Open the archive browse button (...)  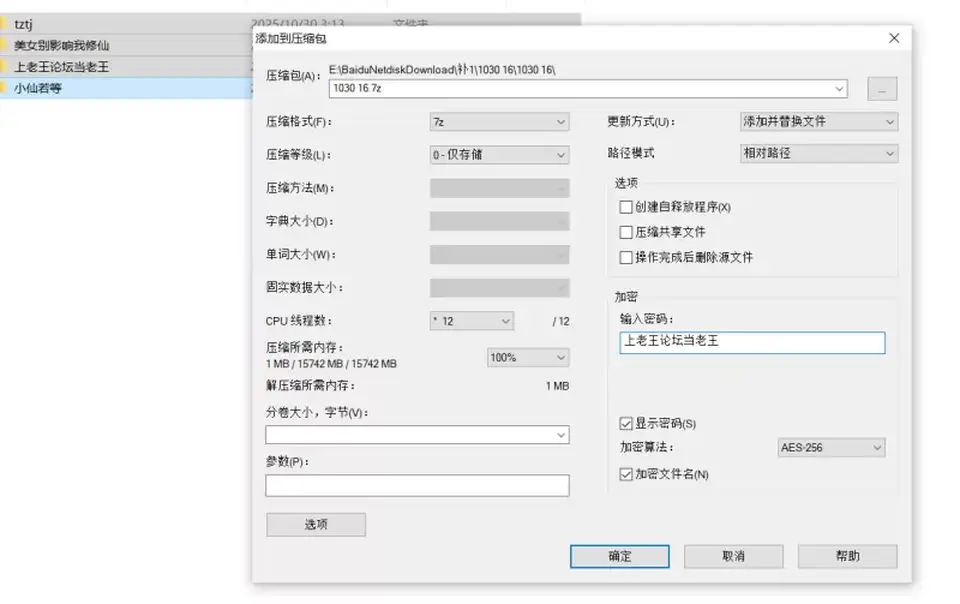click(882, 89)
